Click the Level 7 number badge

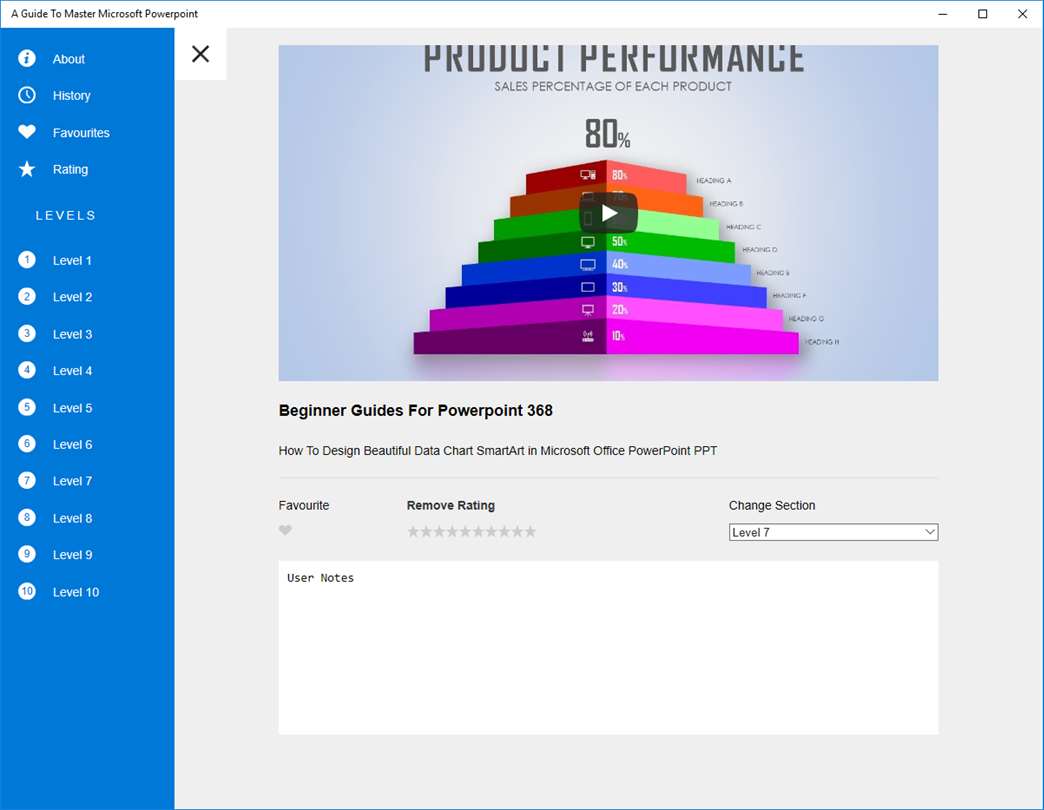pos(27,481)
